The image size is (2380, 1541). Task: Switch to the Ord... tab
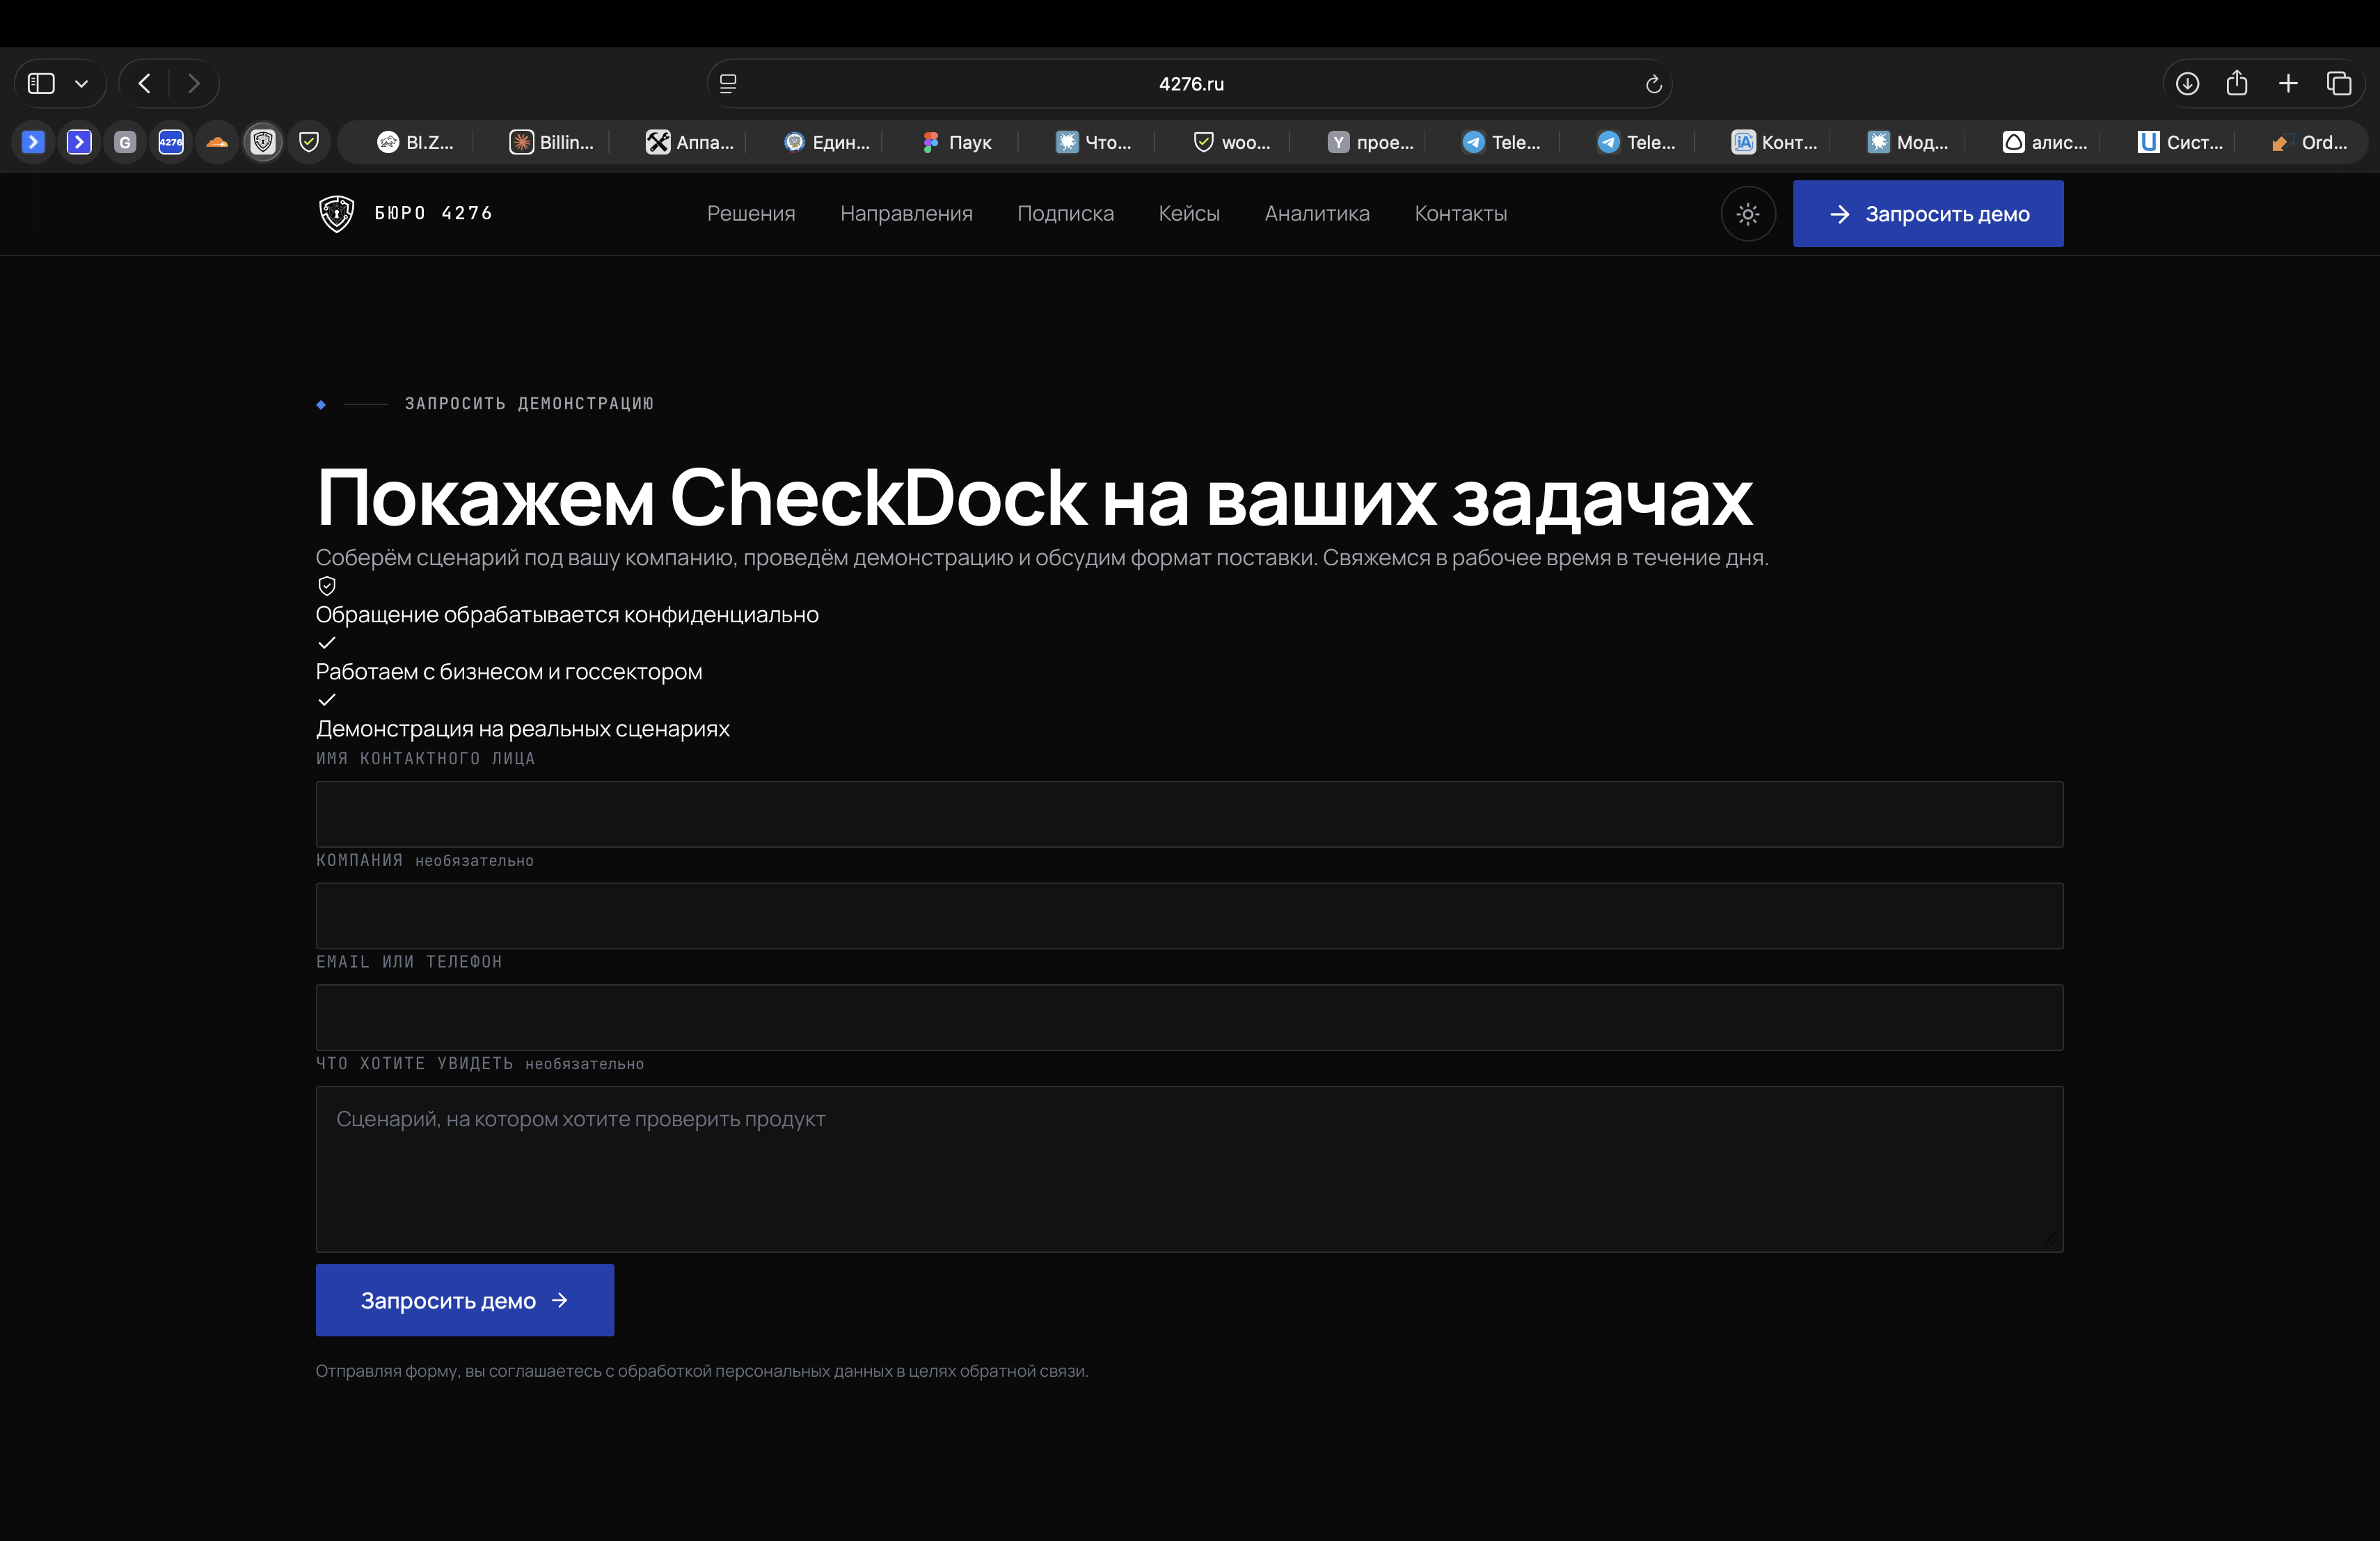2309,142
